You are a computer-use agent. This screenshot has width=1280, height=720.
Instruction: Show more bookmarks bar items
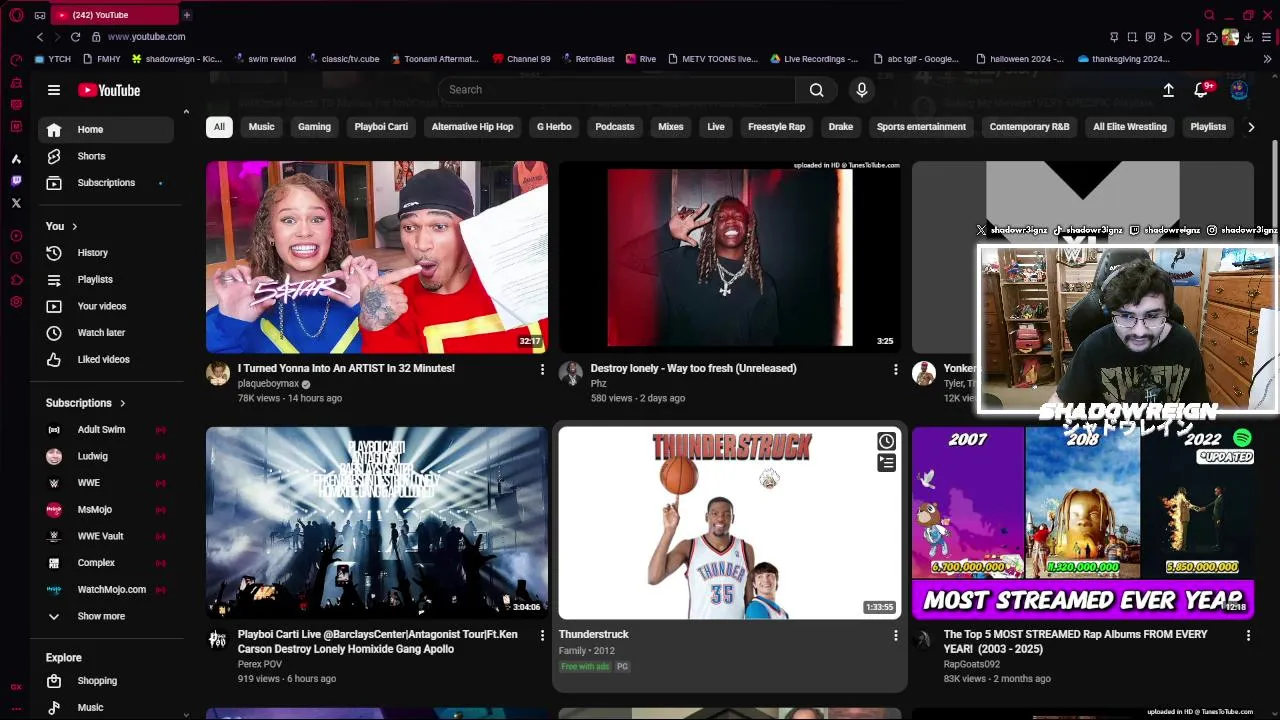[x=1267, y=59]
